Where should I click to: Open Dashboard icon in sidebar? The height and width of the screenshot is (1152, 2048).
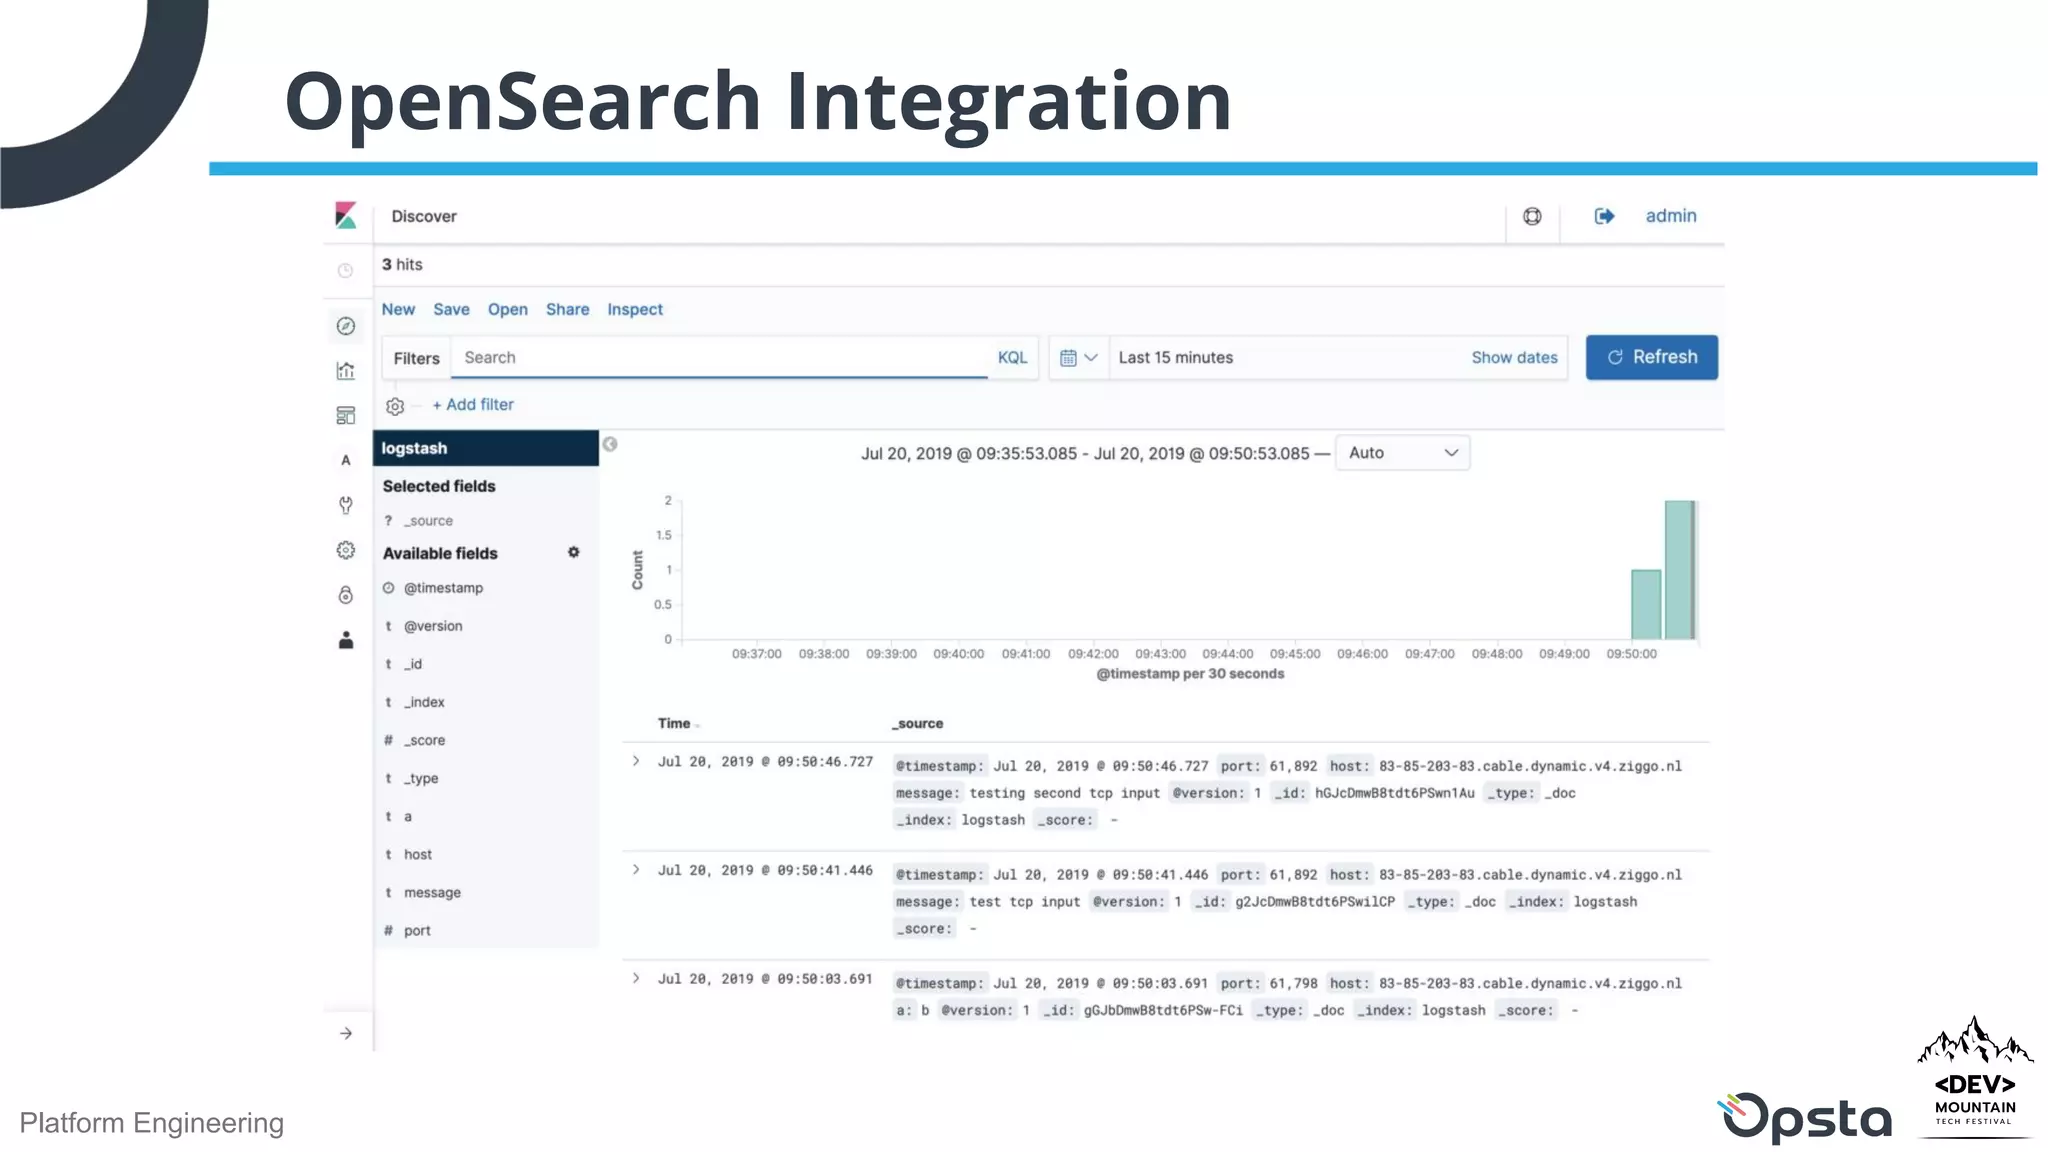(345, 415)
